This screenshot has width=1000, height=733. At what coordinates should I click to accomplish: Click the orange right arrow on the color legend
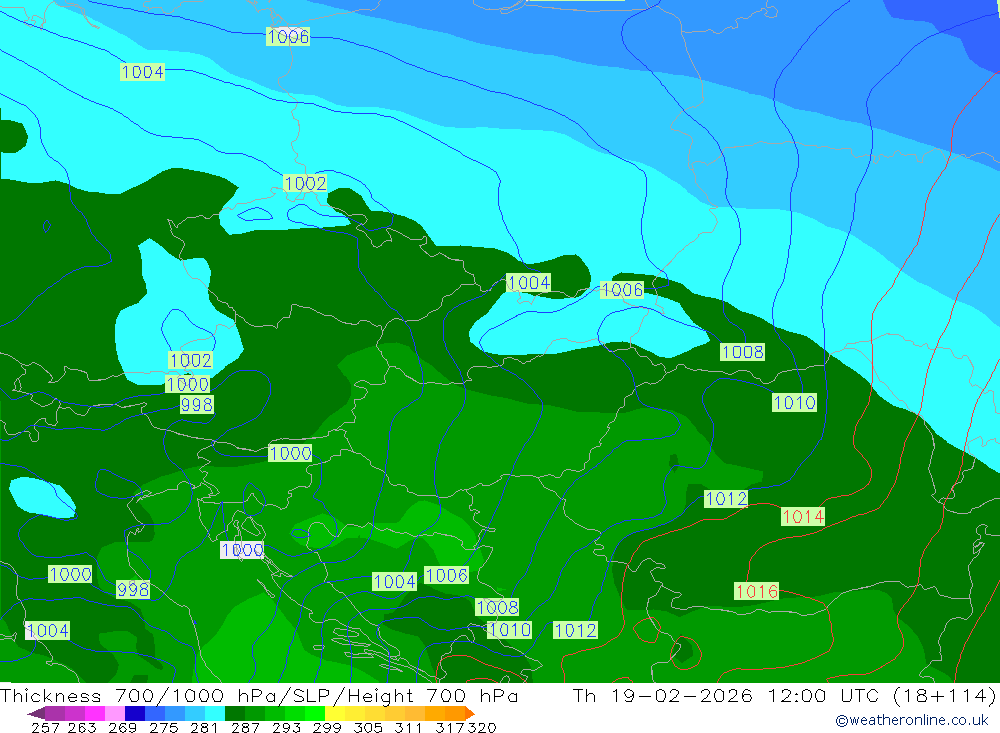pos(469,713)
